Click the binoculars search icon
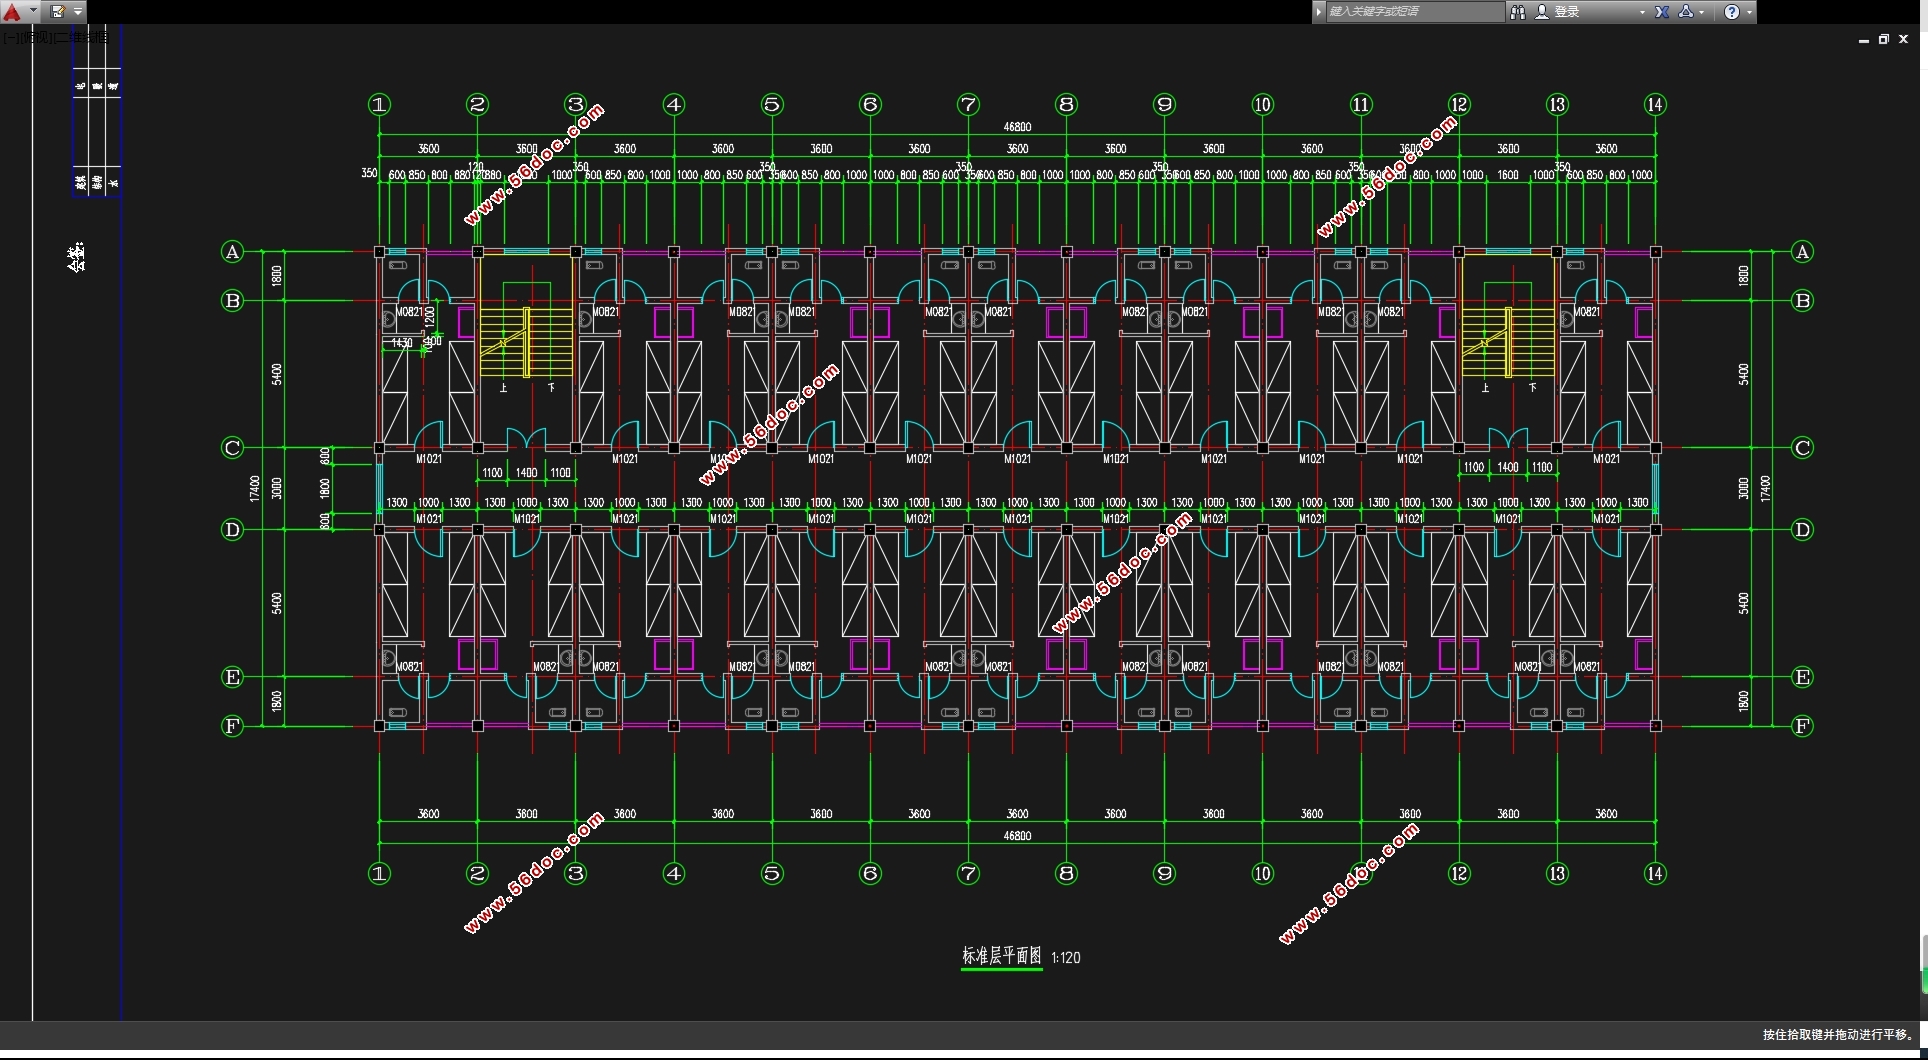This screenshot has height=1060, width=1928. click(1518, 12)
